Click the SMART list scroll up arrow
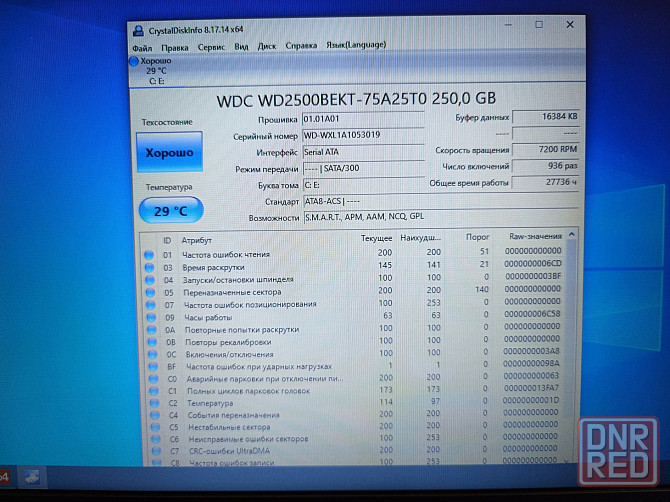670x502 pixels. pos(571,235)
